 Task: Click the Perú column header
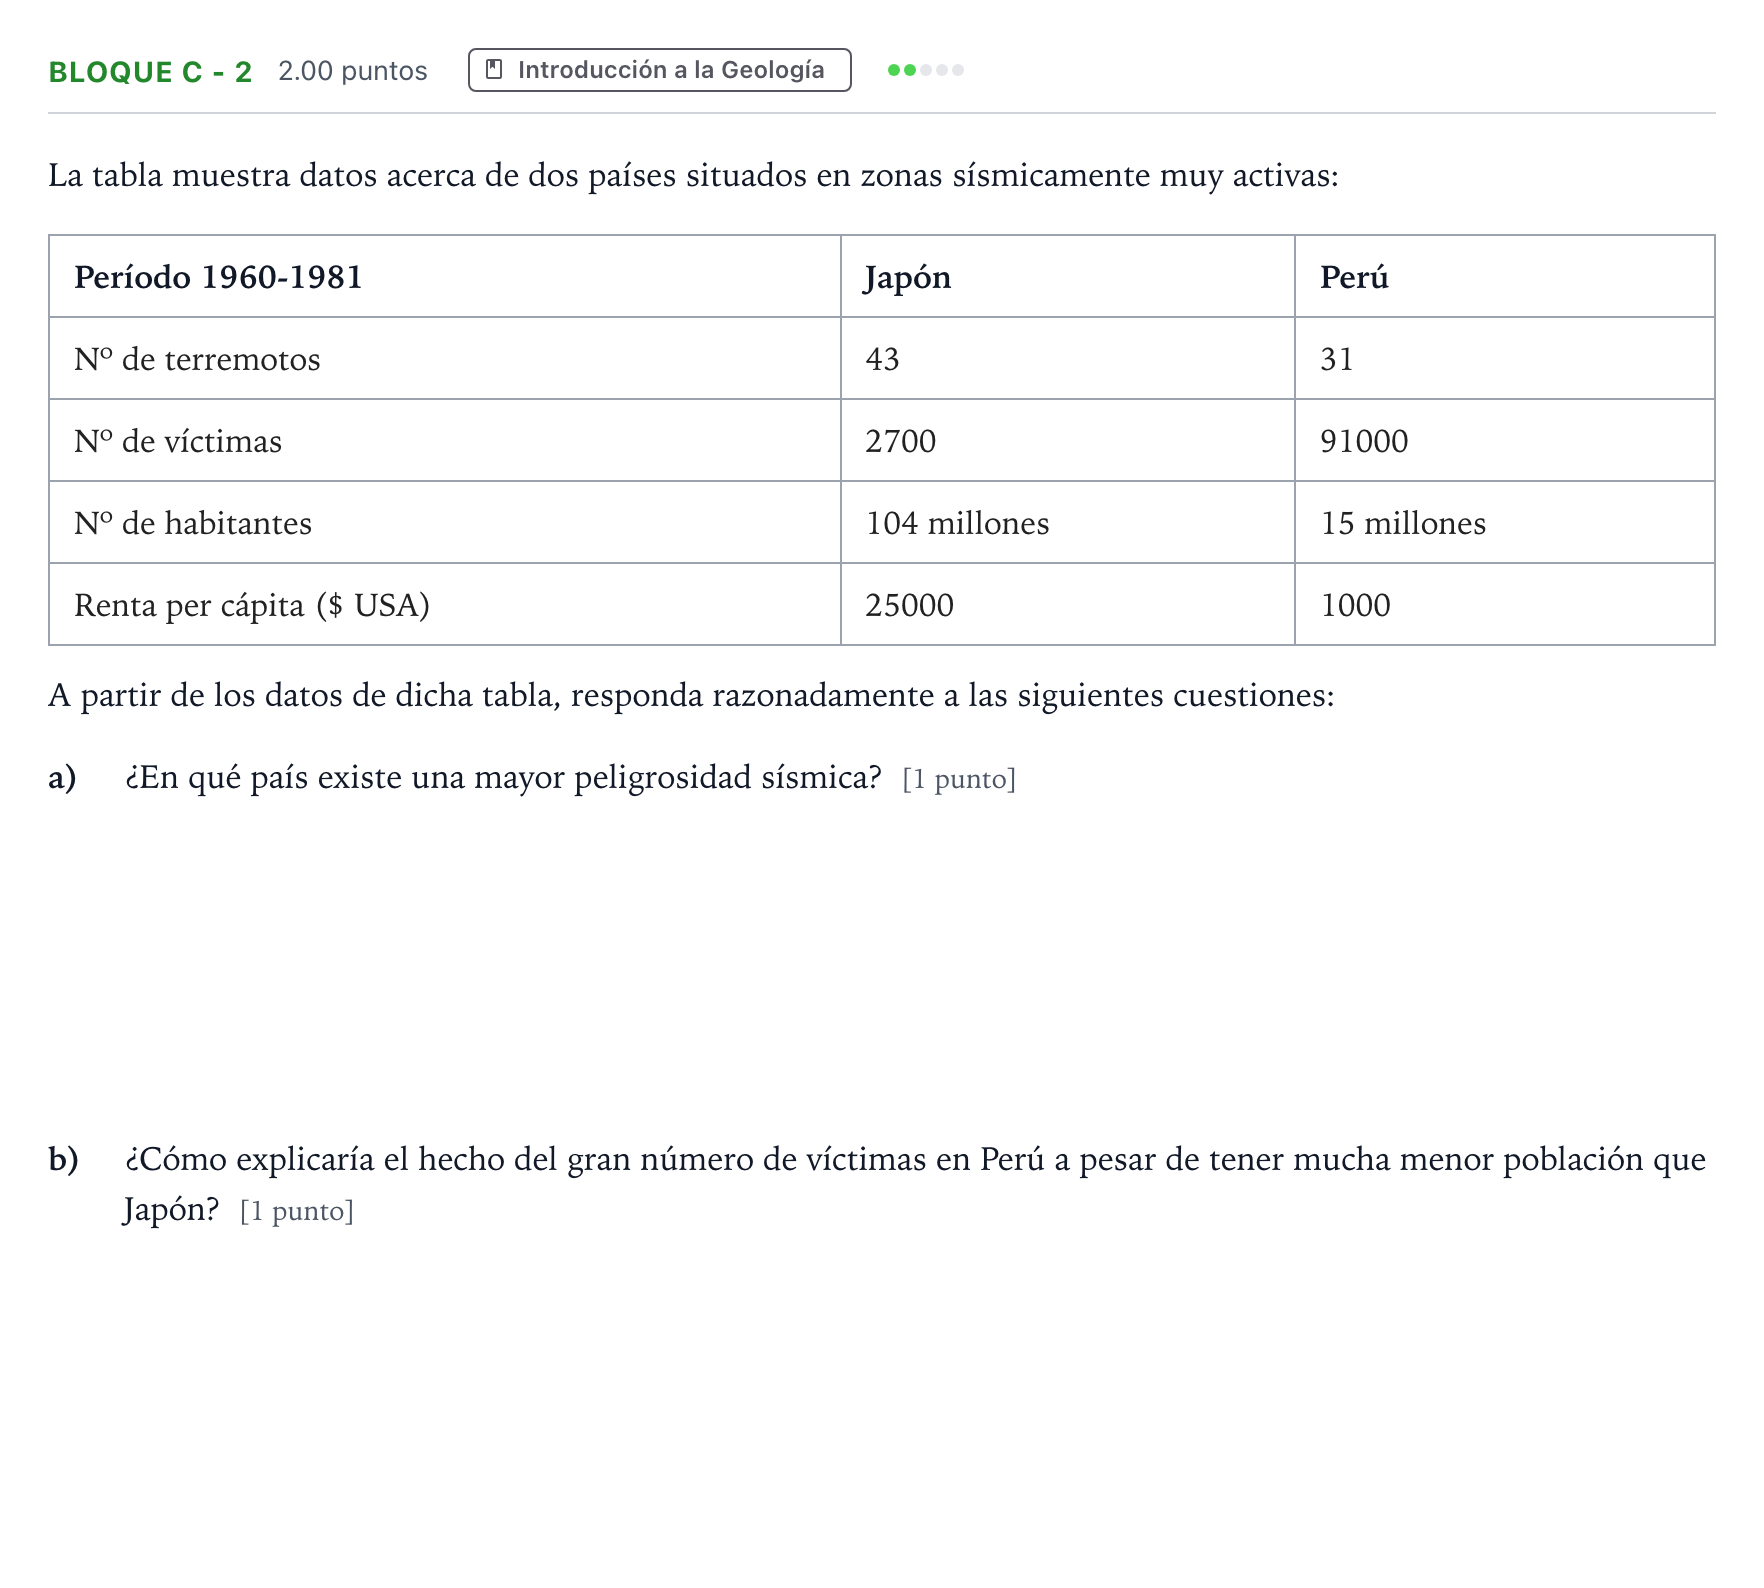click(x=1505, y=277)
